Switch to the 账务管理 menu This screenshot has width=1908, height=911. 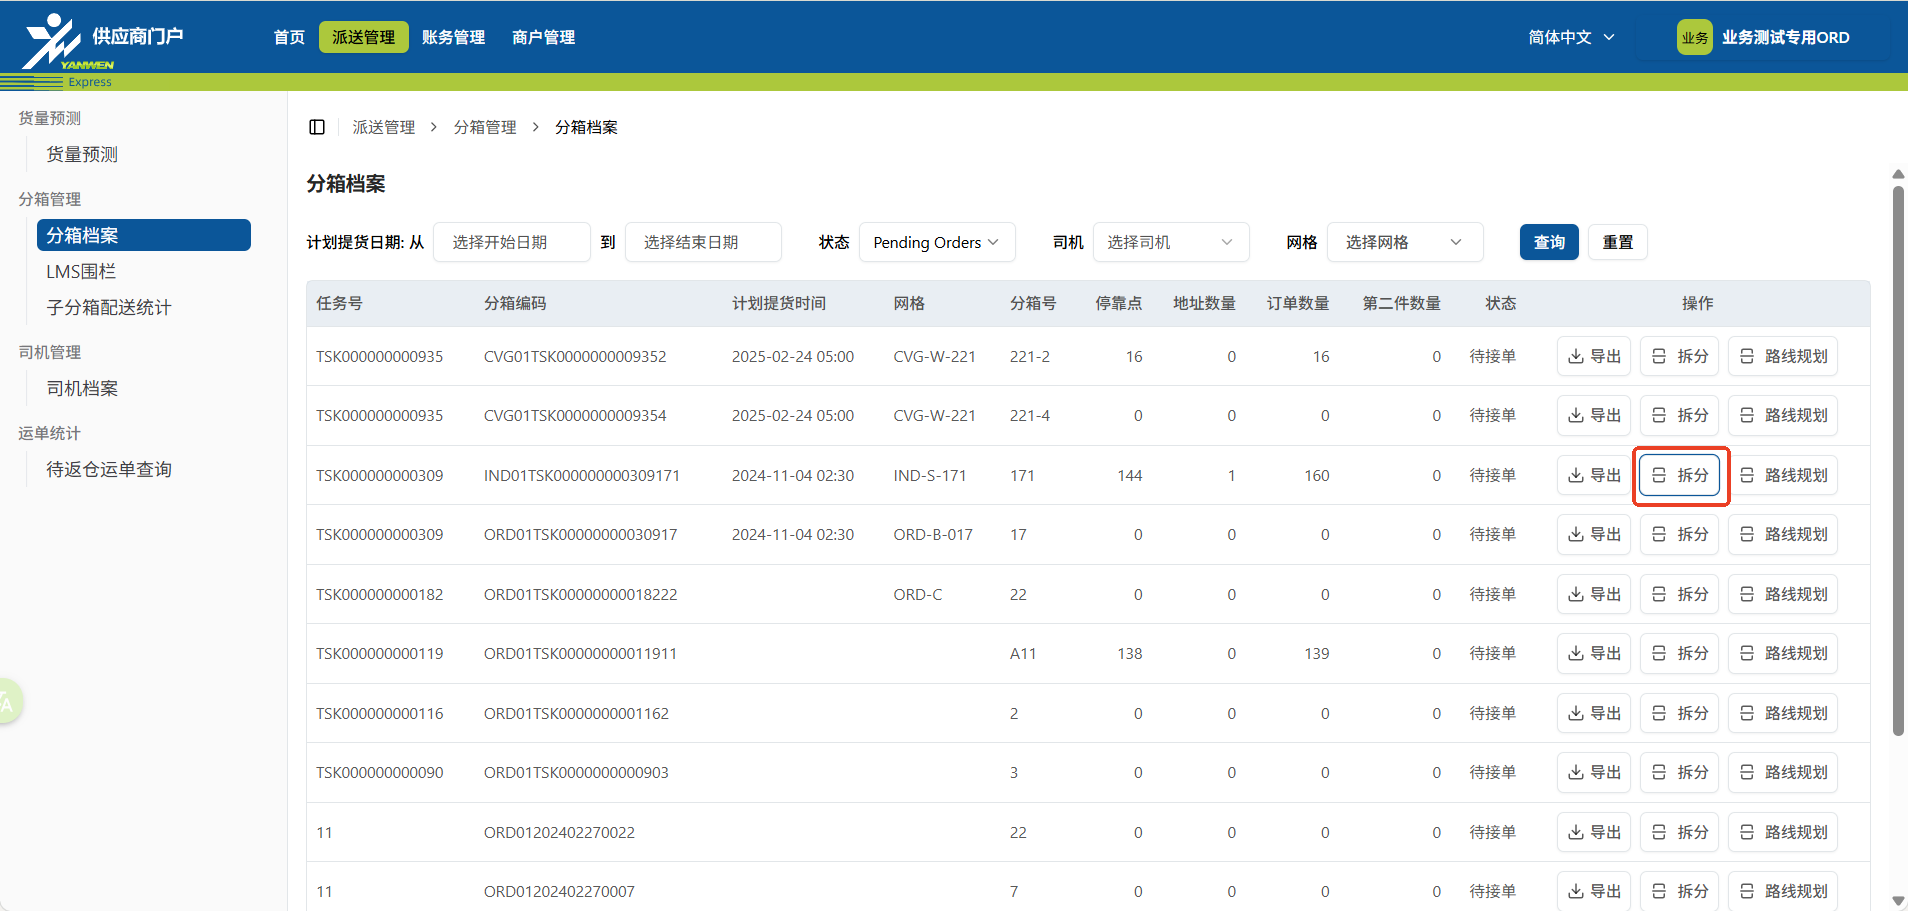click(453, 37)
